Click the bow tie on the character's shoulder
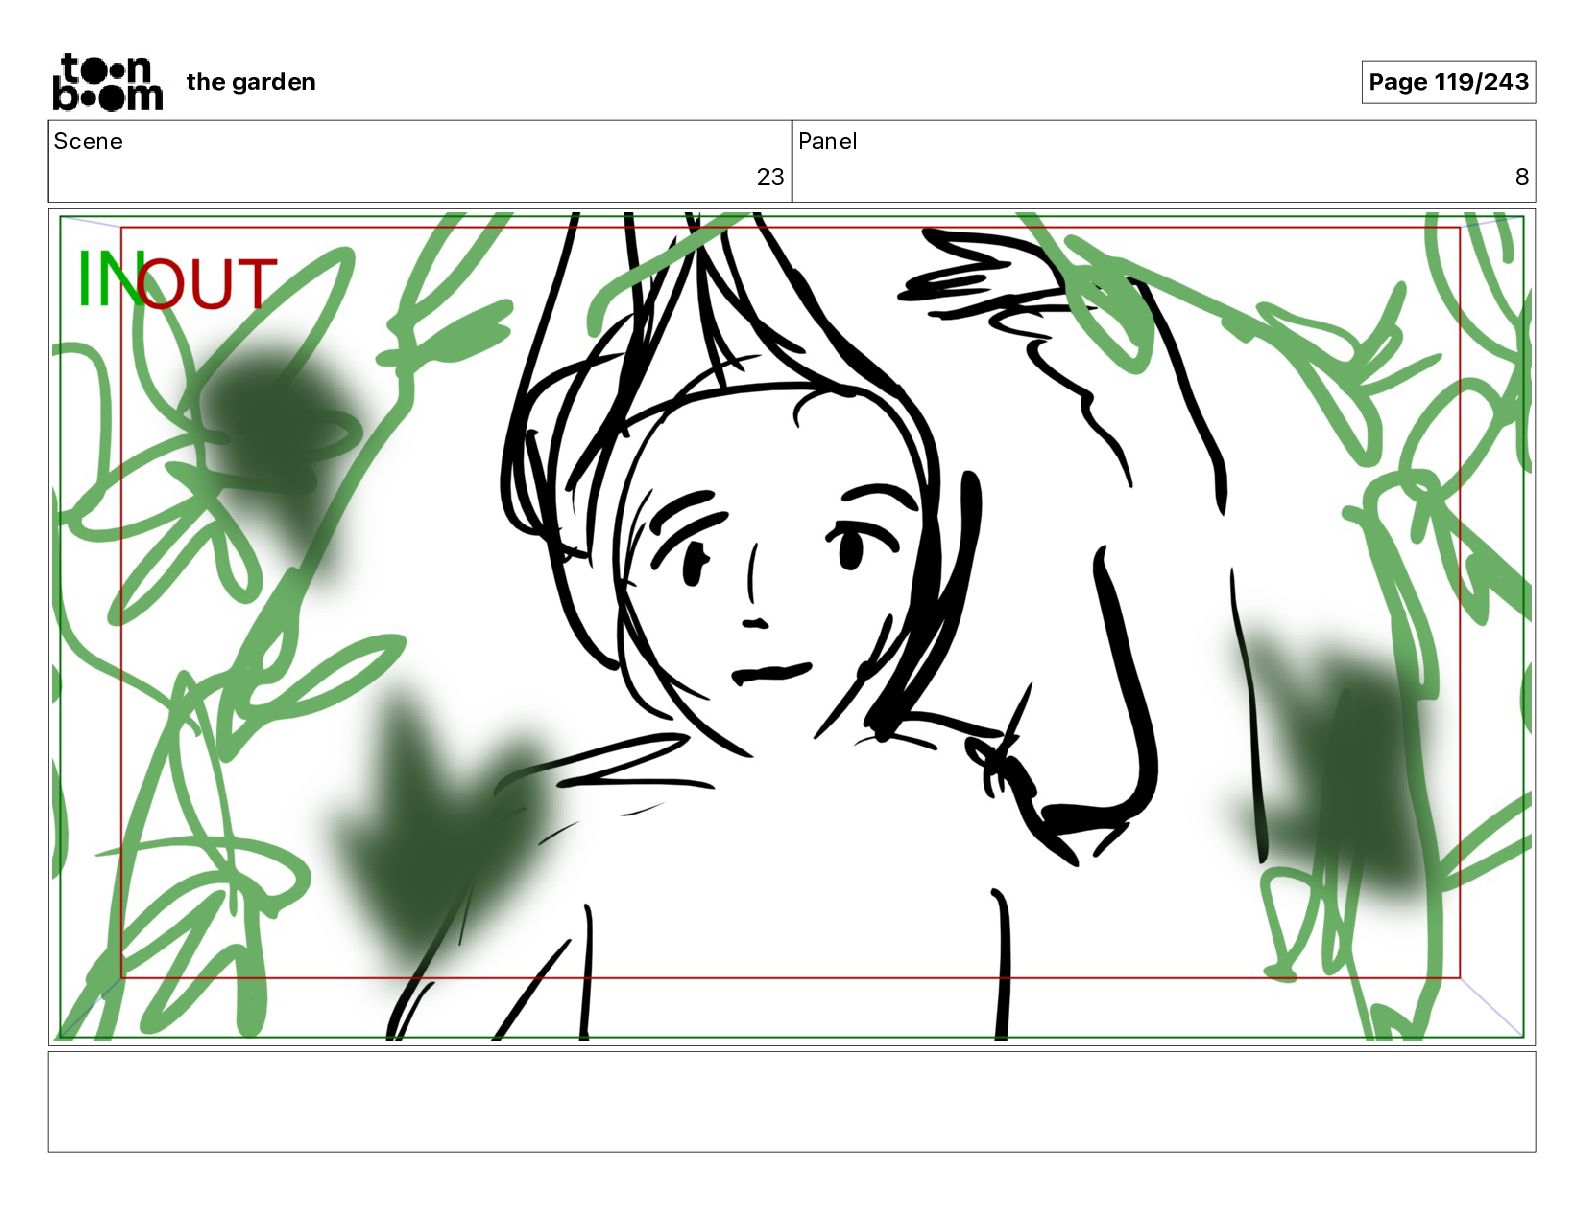 [x=995, y=758]
